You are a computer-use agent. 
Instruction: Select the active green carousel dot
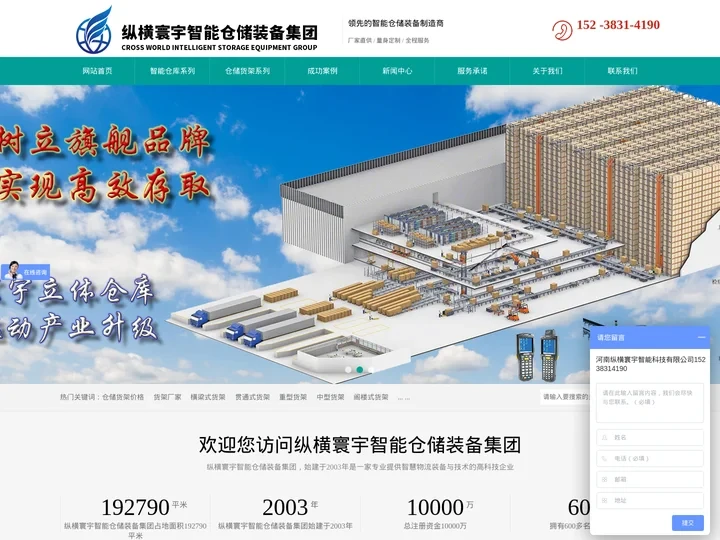(x=360, y=370)
